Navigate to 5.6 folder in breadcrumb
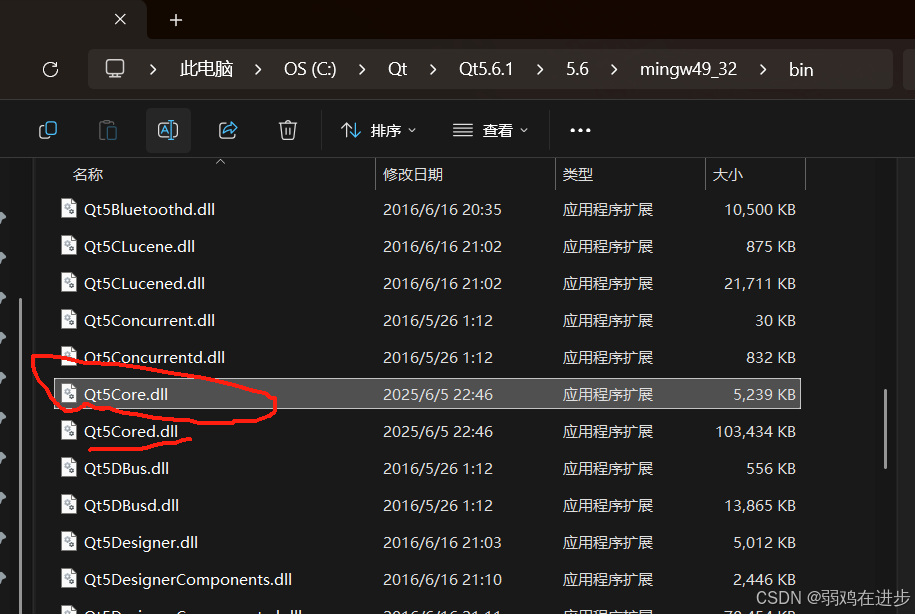This screenshot has width=915, height=614. [x=577, y=69]
